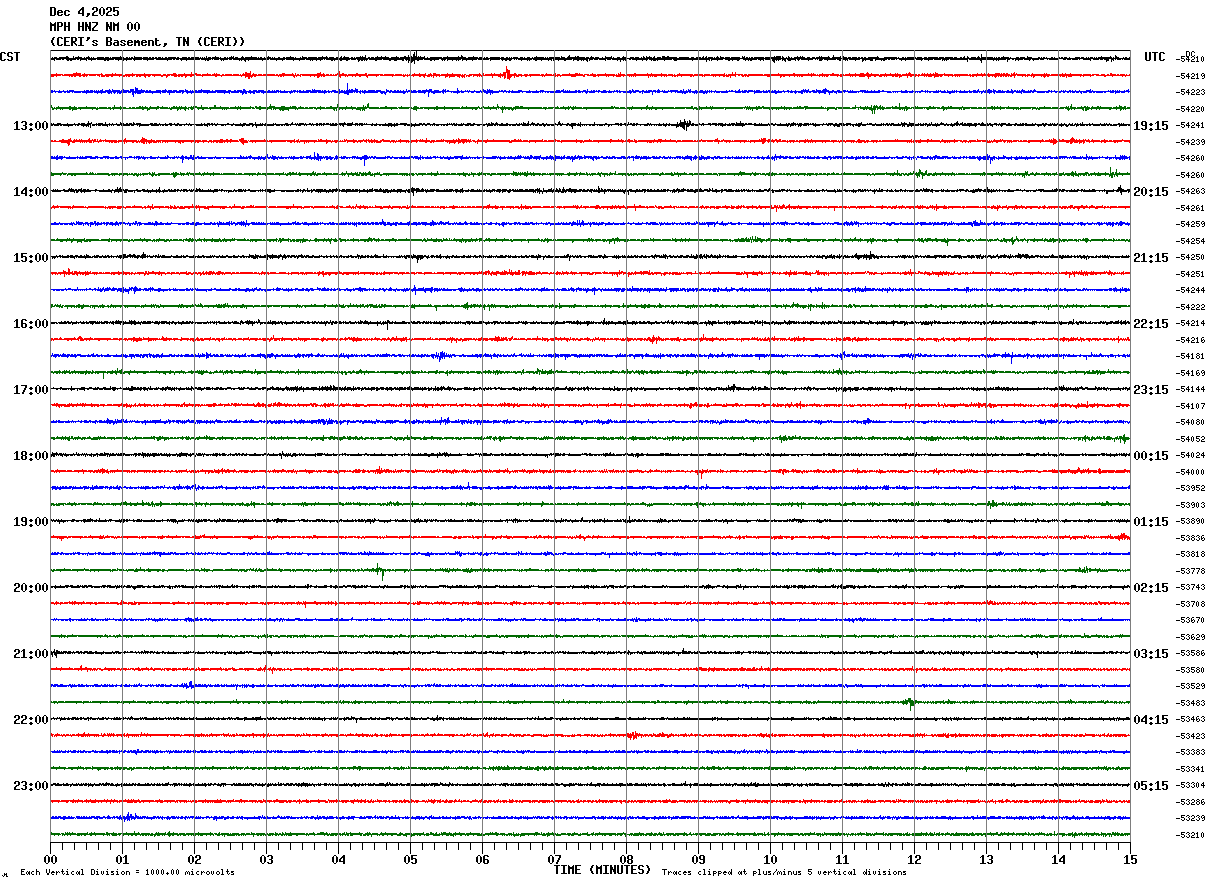
Task: Click the DC offset value -53743
Action: coord(1191,588)
